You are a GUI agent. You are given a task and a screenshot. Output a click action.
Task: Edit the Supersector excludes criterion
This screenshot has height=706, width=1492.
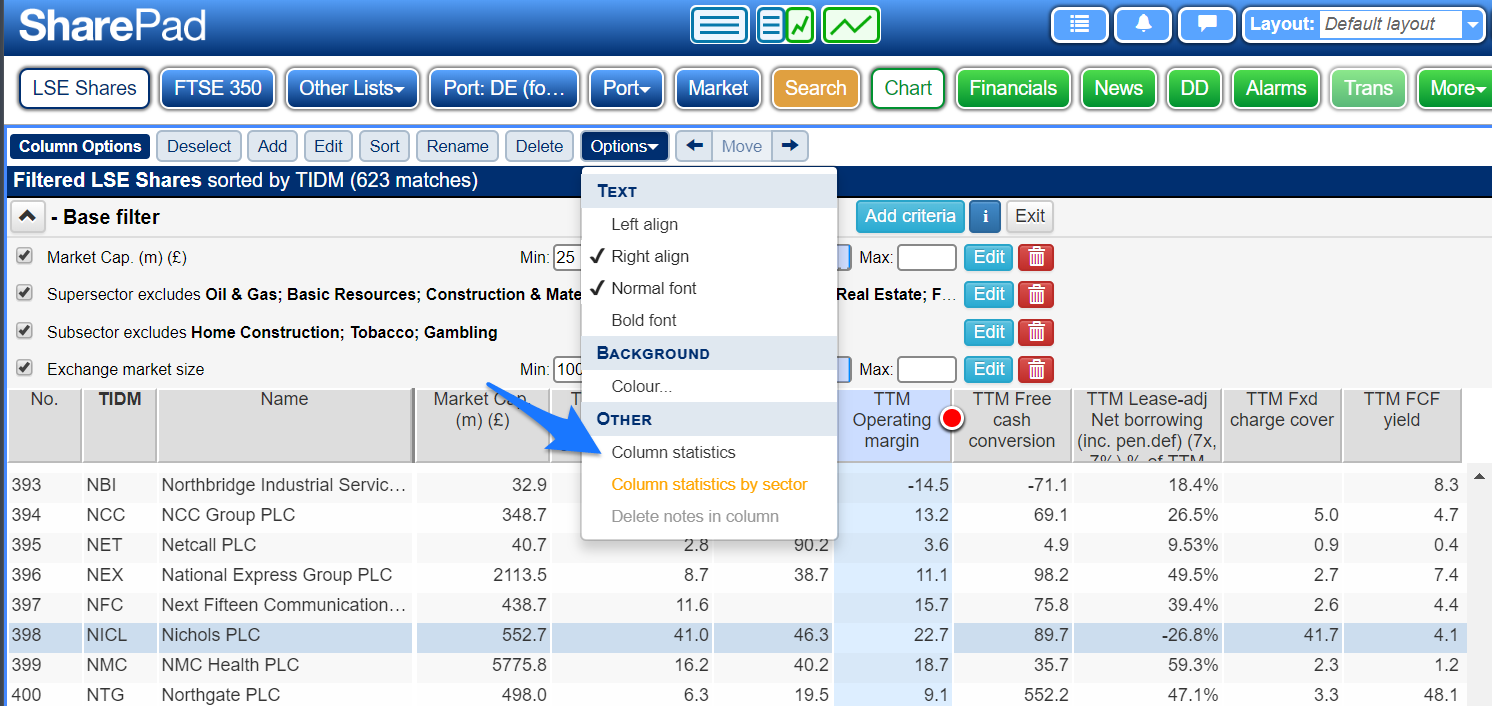(989, 295)
